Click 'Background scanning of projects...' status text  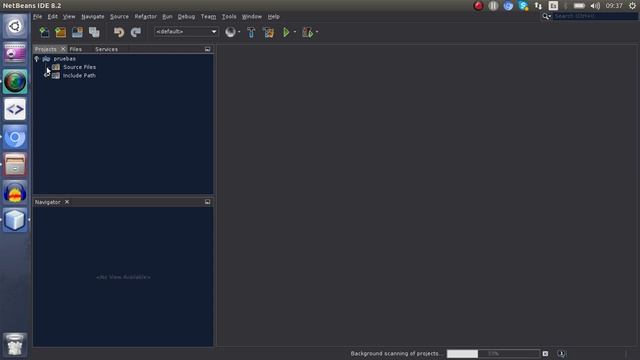pyautogui.click(x=396, y=353)
